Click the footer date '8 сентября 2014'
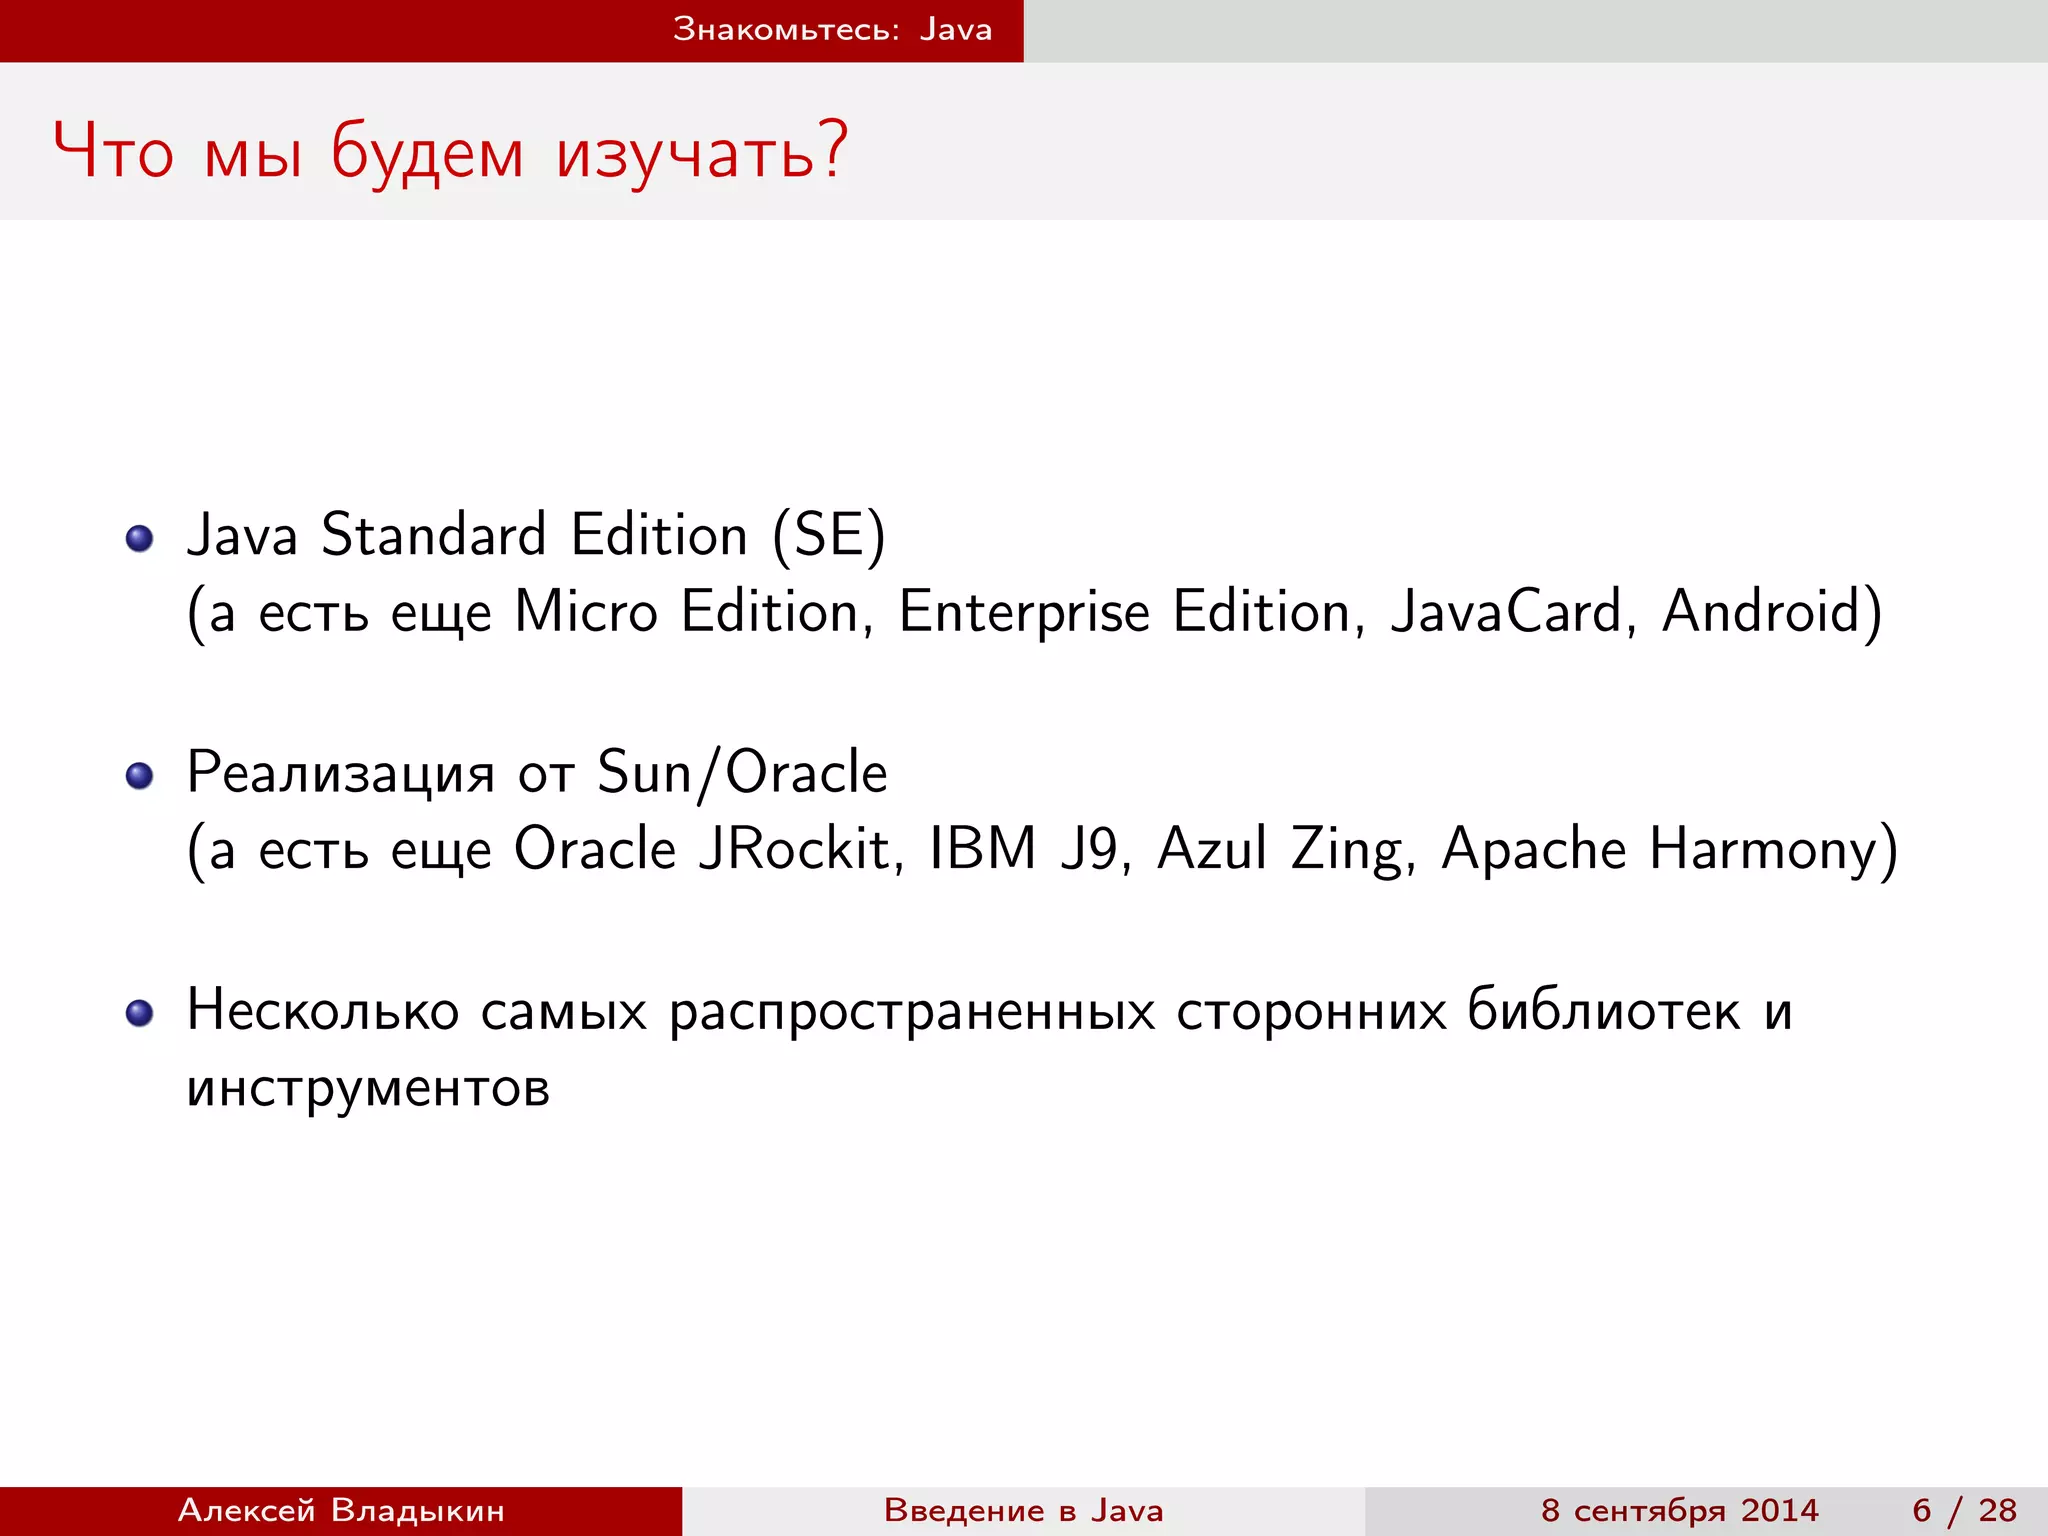The width and height of the screenshot is (2048, 1536). [x=1680, y=1510]
